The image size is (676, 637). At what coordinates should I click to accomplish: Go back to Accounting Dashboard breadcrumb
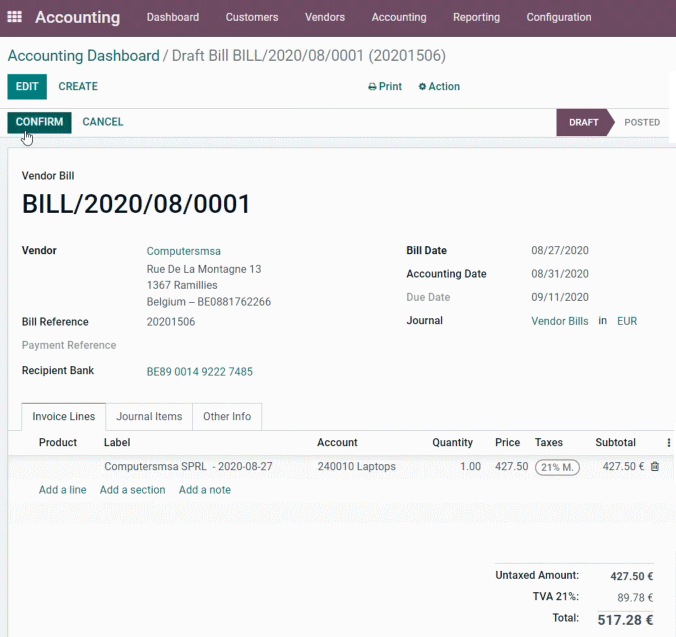84,56
